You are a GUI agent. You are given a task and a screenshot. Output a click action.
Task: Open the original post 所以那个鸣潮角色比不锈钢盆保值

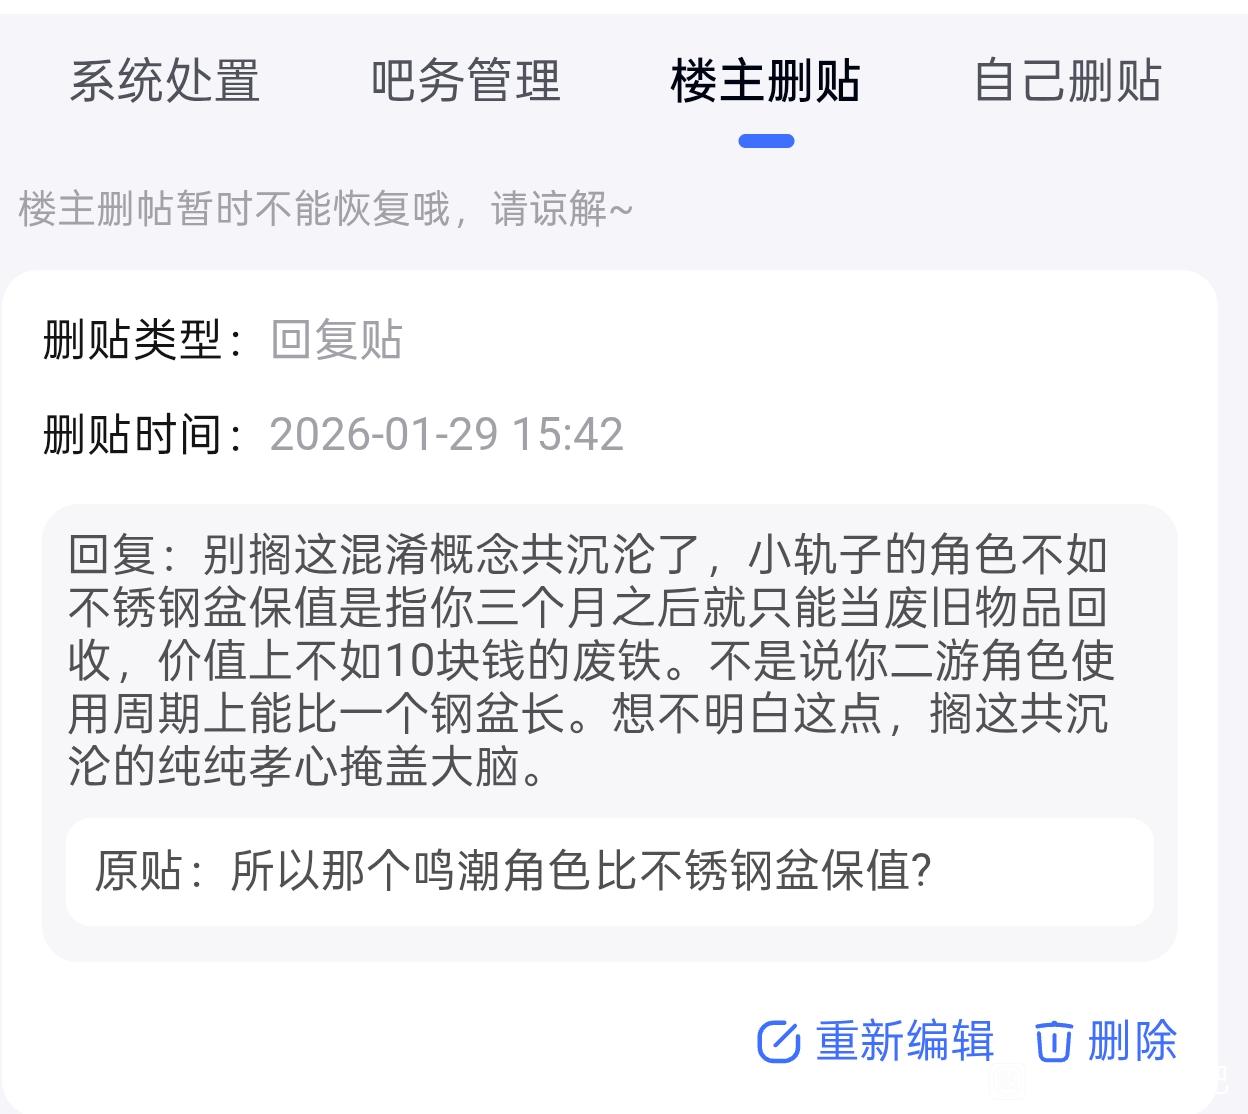coord(580,871)
